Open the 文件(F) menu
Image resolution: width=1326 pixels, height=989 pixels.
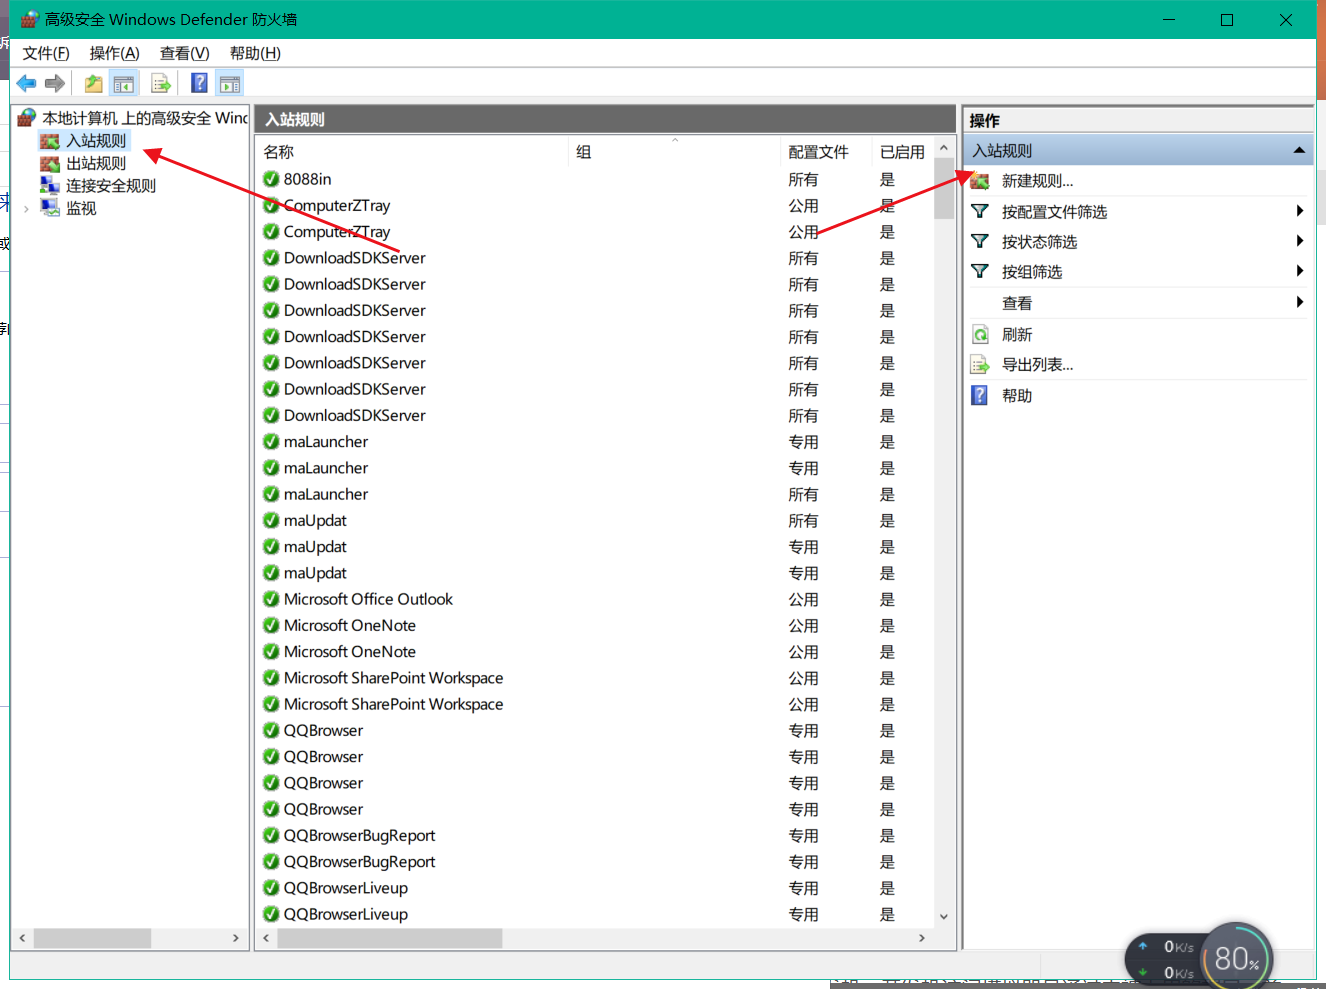[x=46, y=53]
